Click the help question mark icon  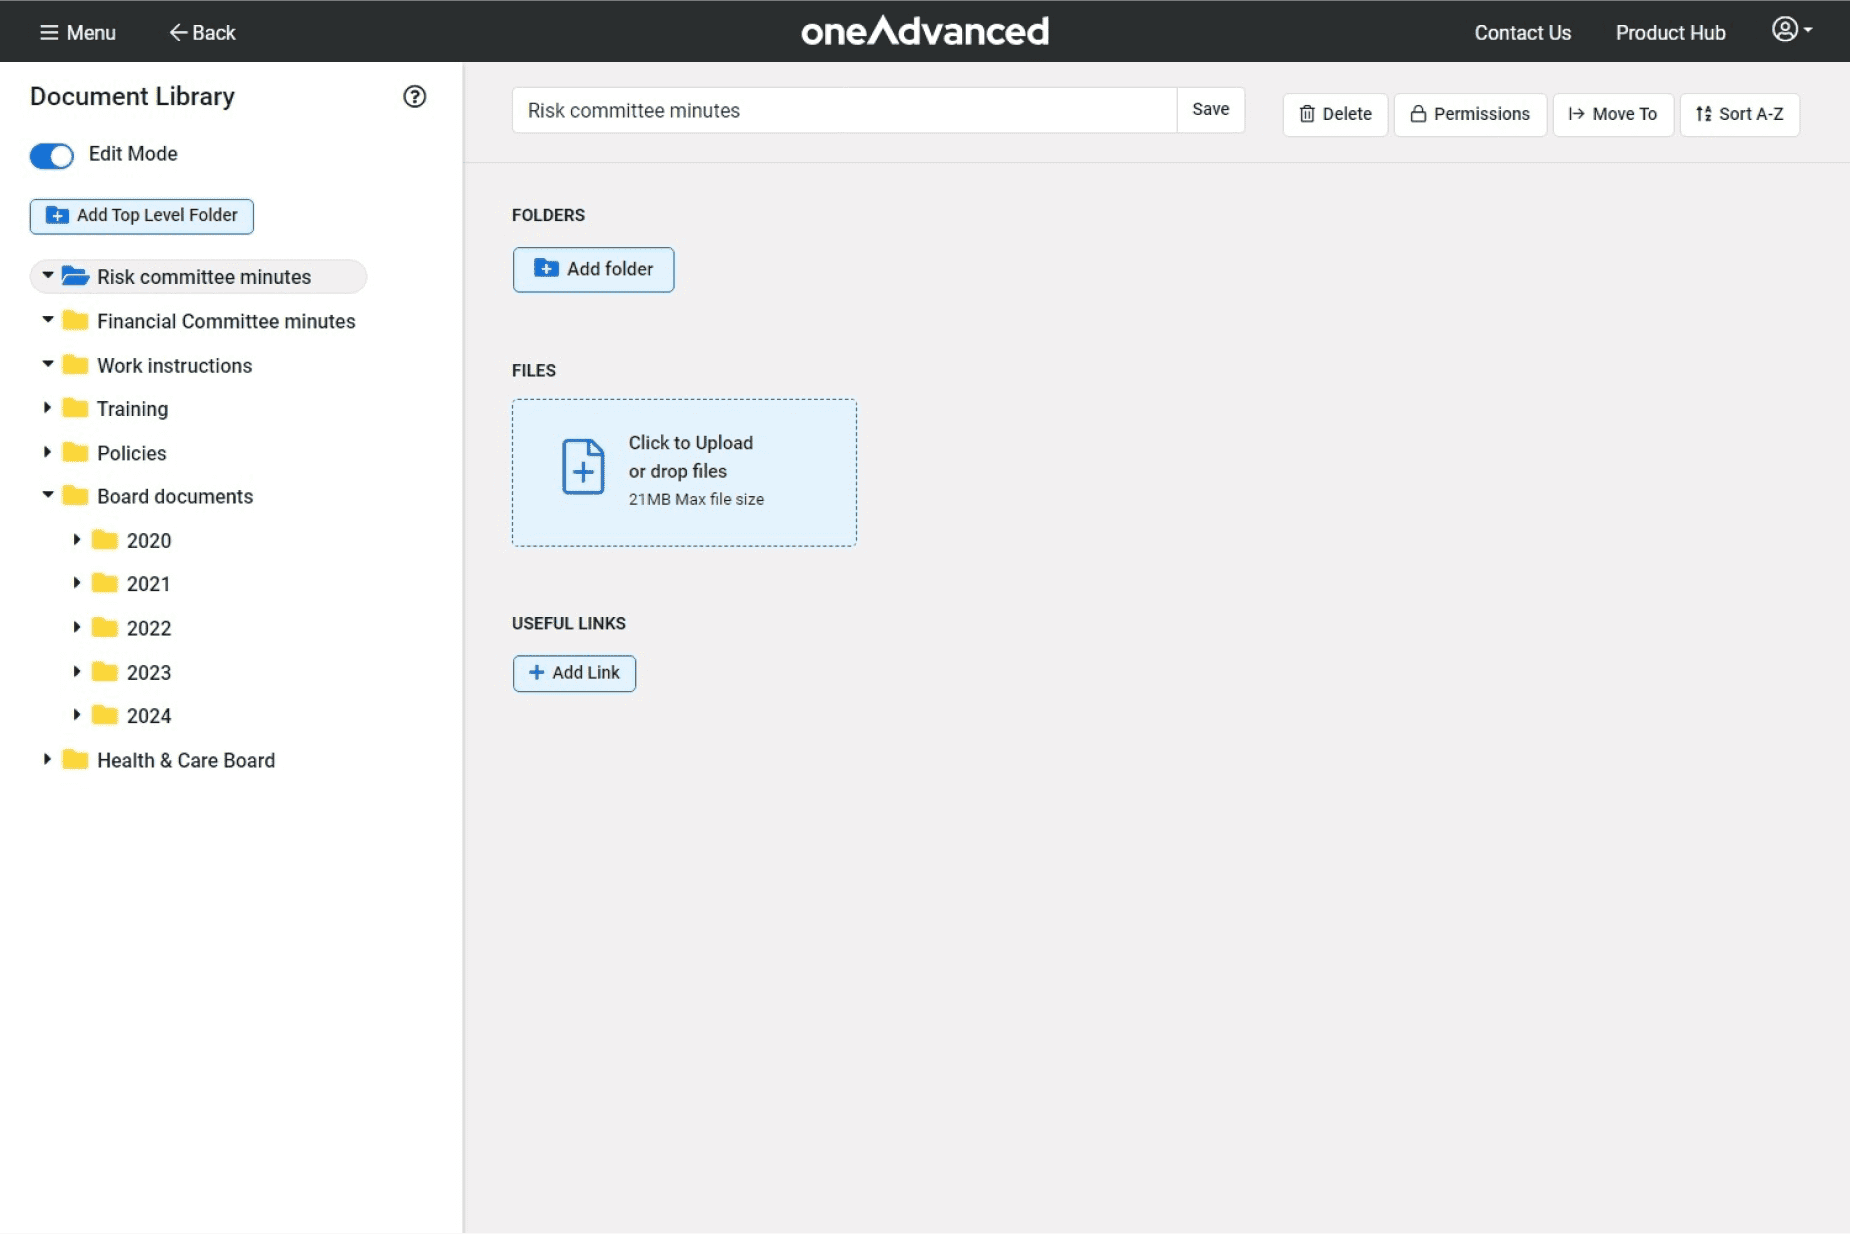(x=414, y=97)
